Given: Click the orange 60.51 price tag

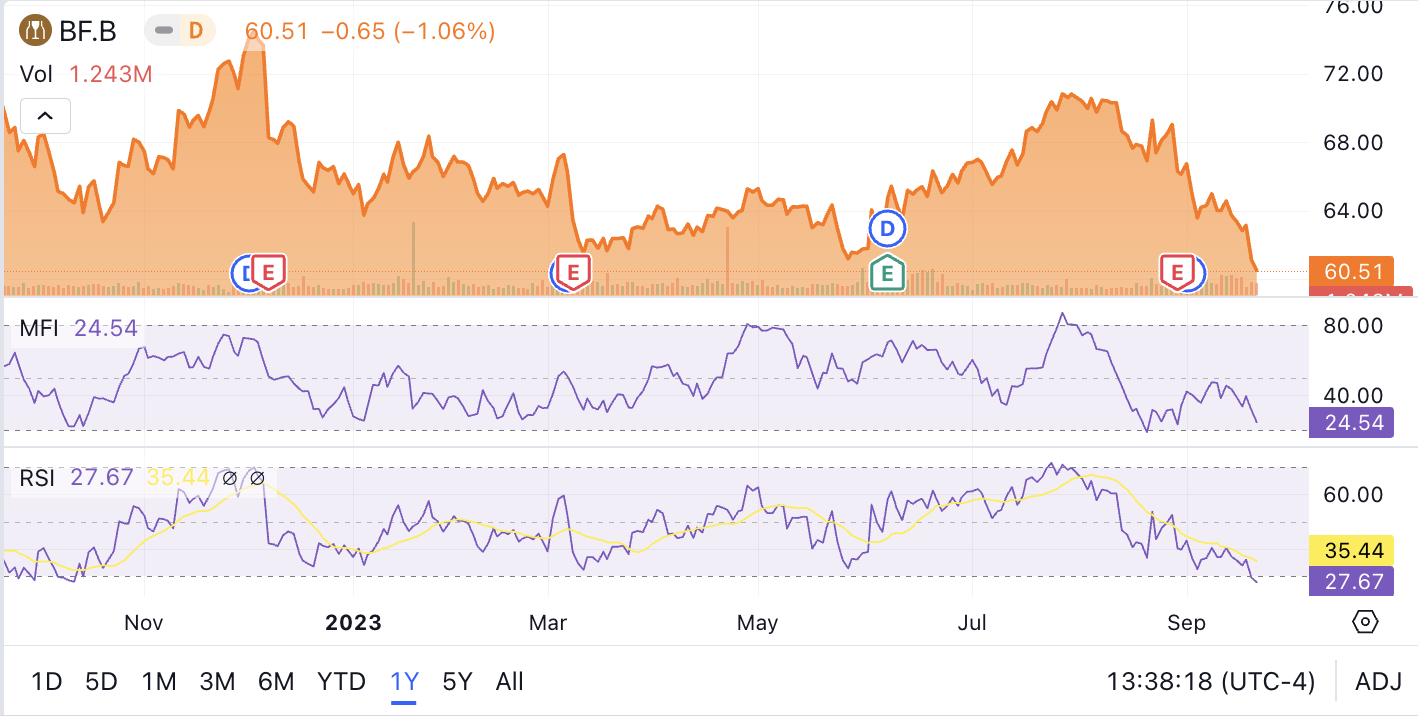Looking at the screenshot, I should pyautogui.click(x=1351, y=271).
